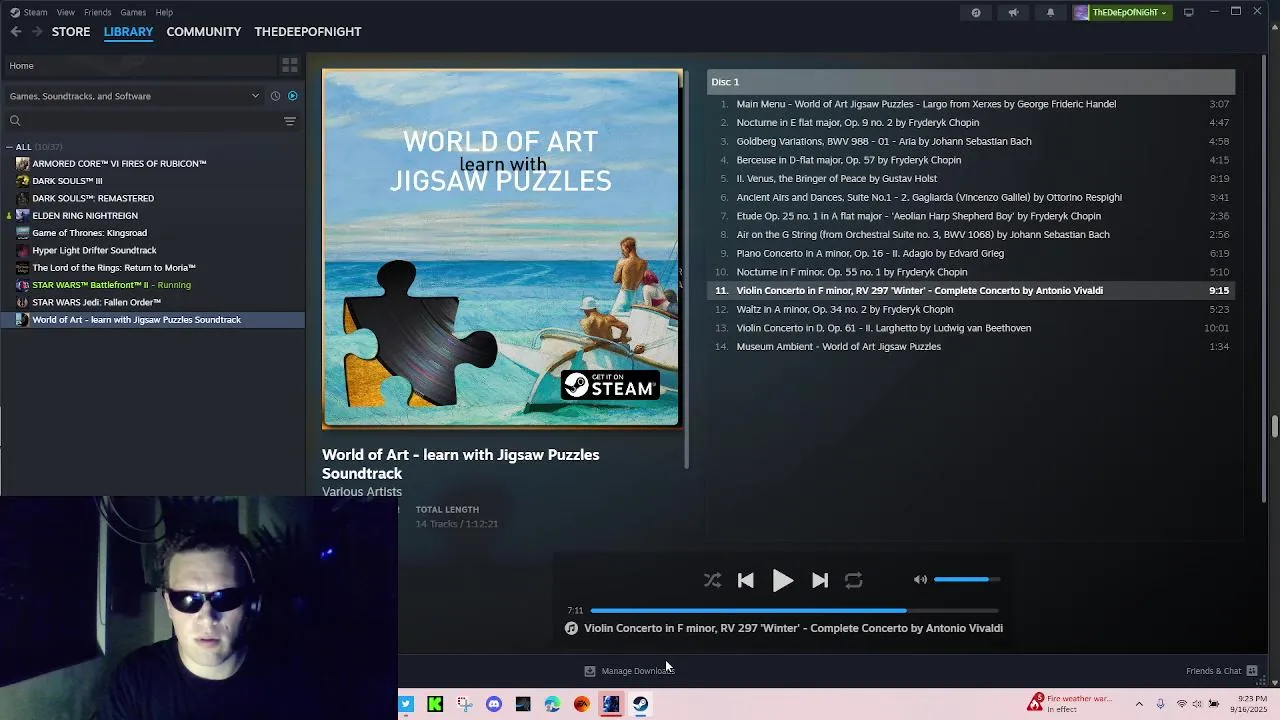Image resolution: width=1280 pixels, height=720 pixels.
Task: Play Air on the G String track
Action: [971, 235]
